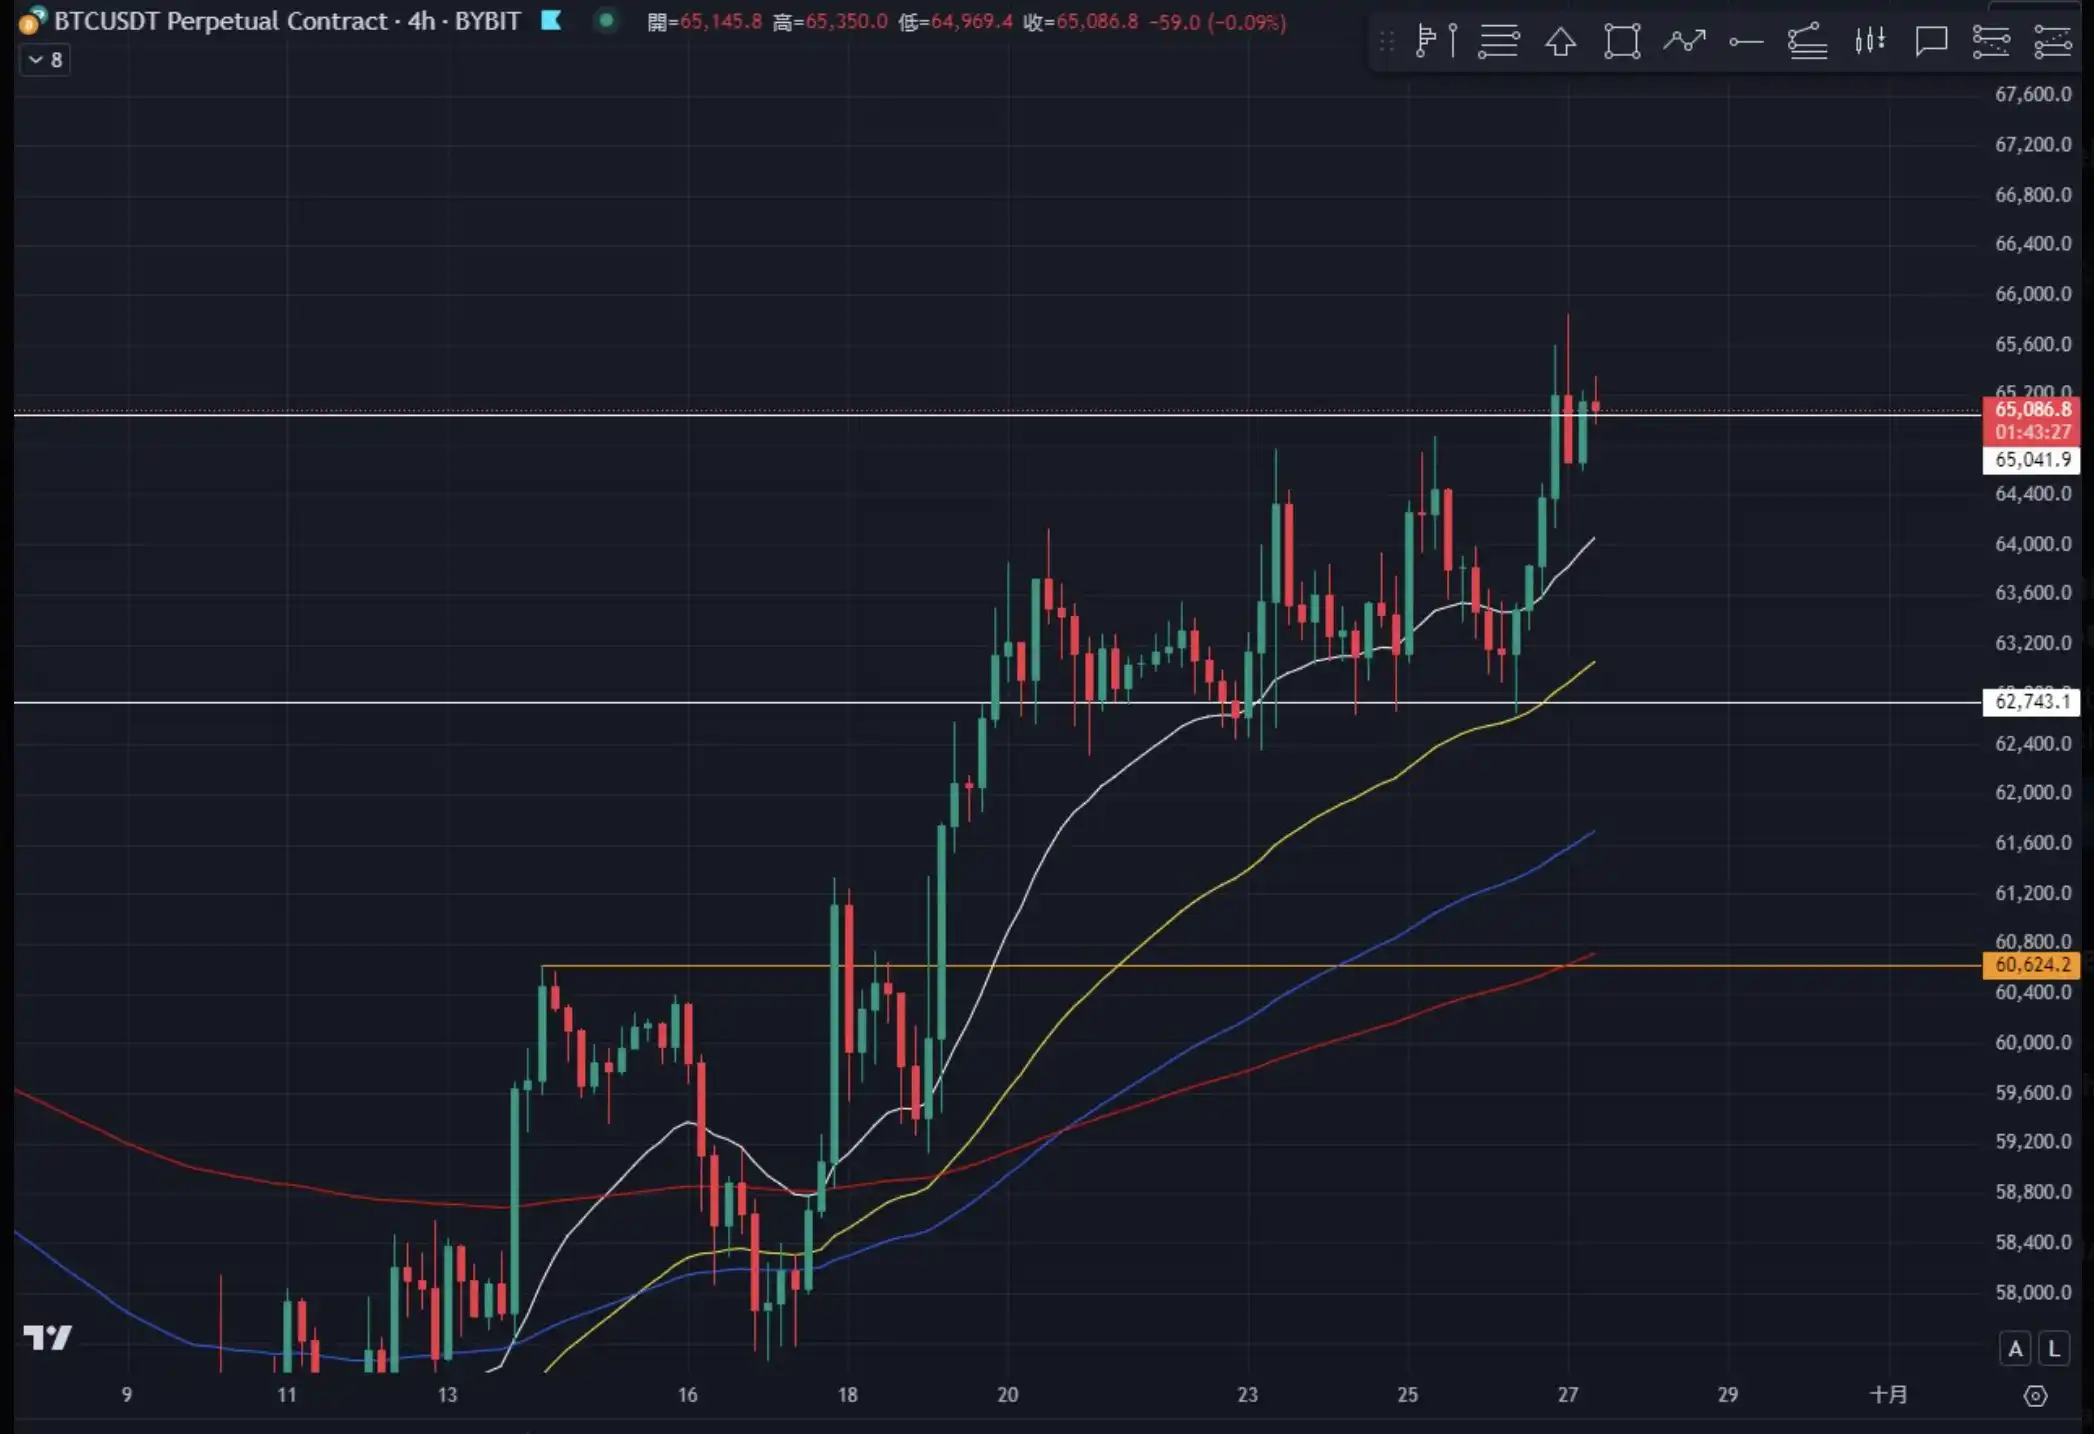Click the green market status dot

(x=606, y=20)
